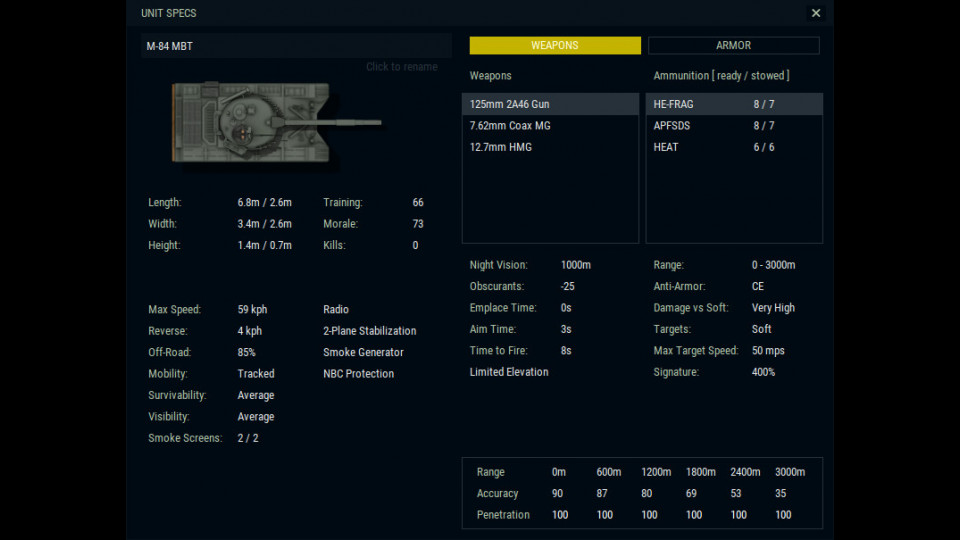Click the Off-Road value 85%

(x=246, y=352)
